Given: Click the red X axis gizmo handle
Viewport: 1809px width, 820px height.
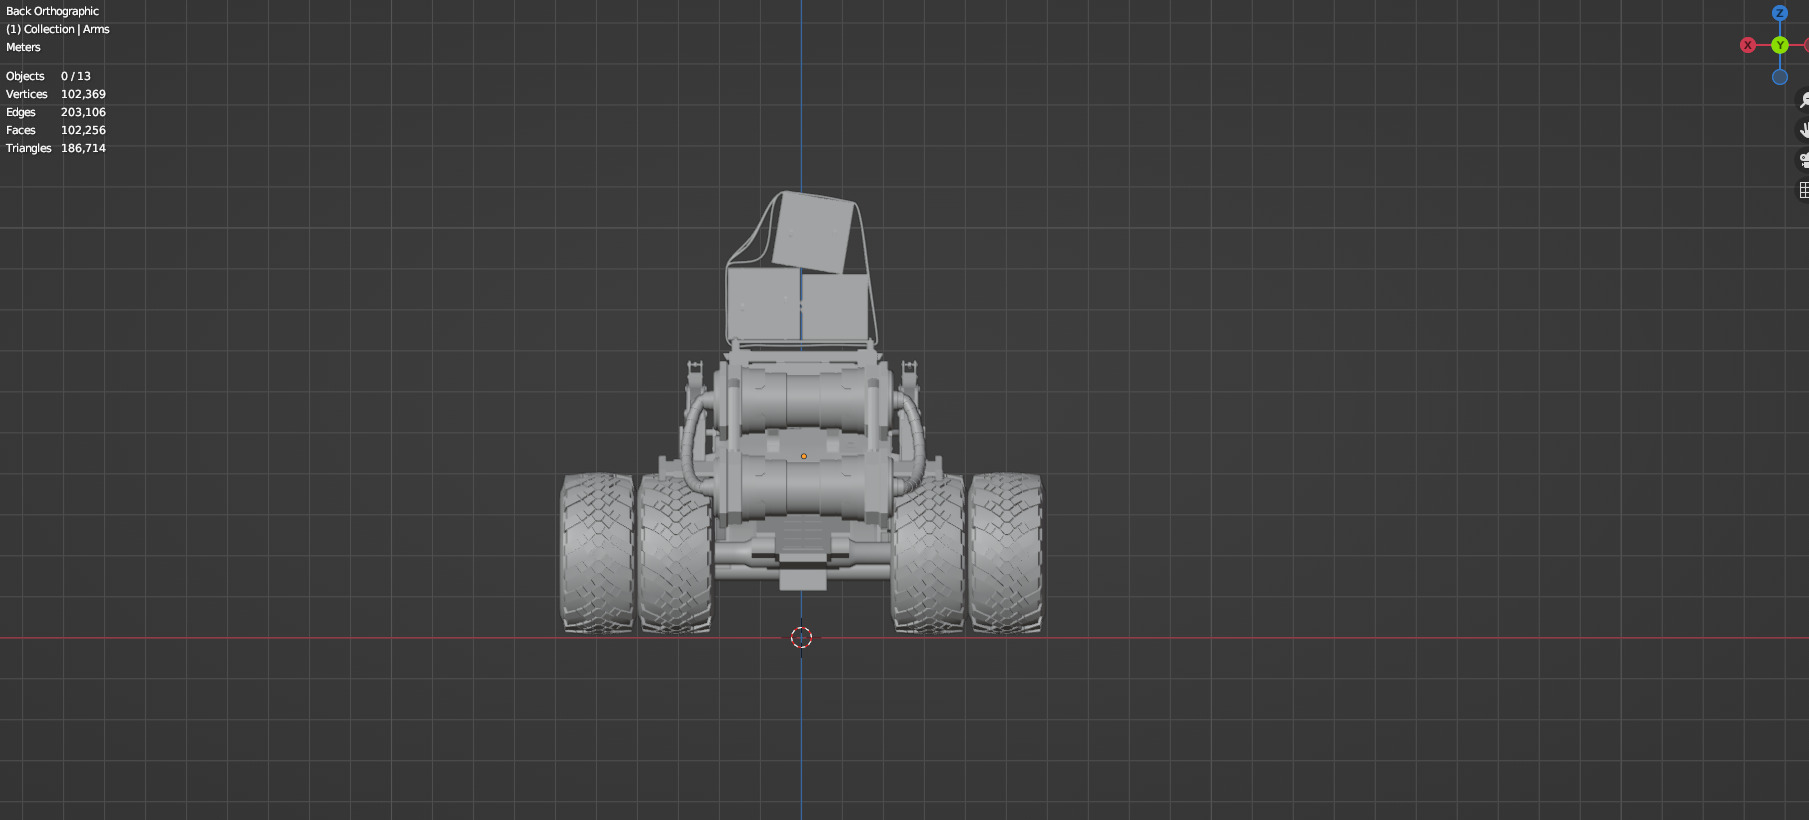Looking at the screenshot, I should pos(1748,45).
